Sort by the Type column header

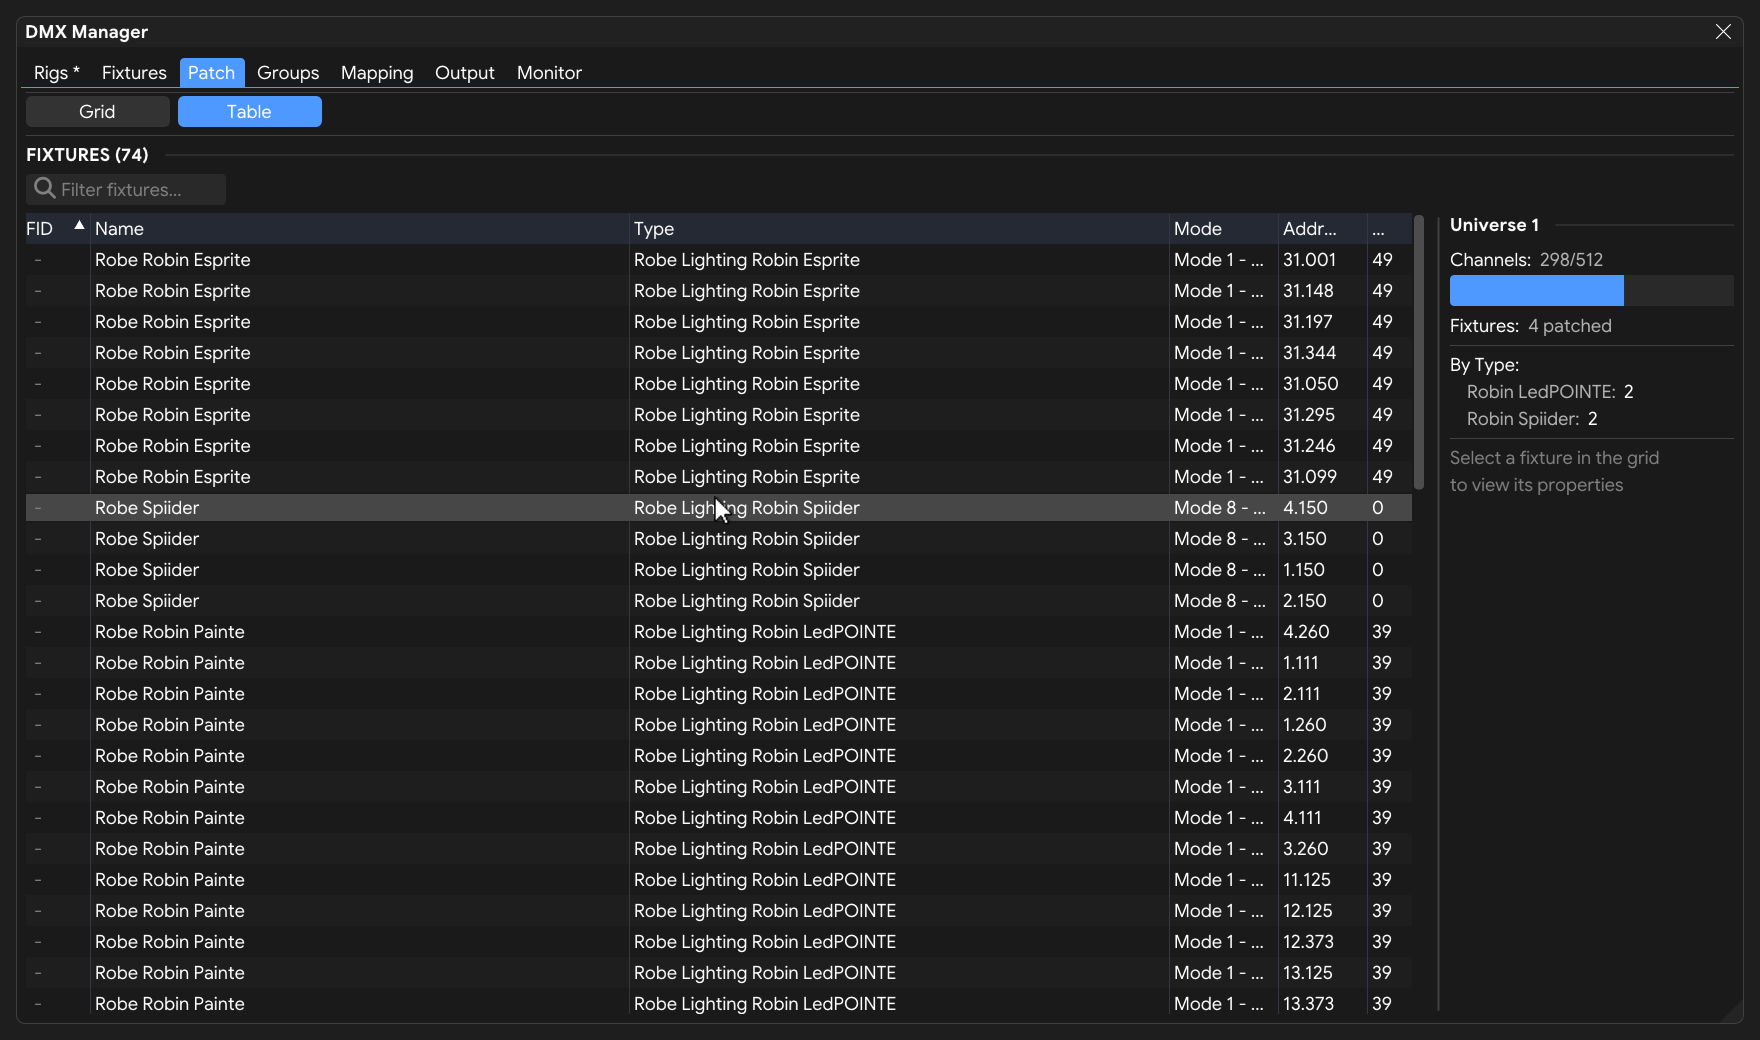(900, 229)
